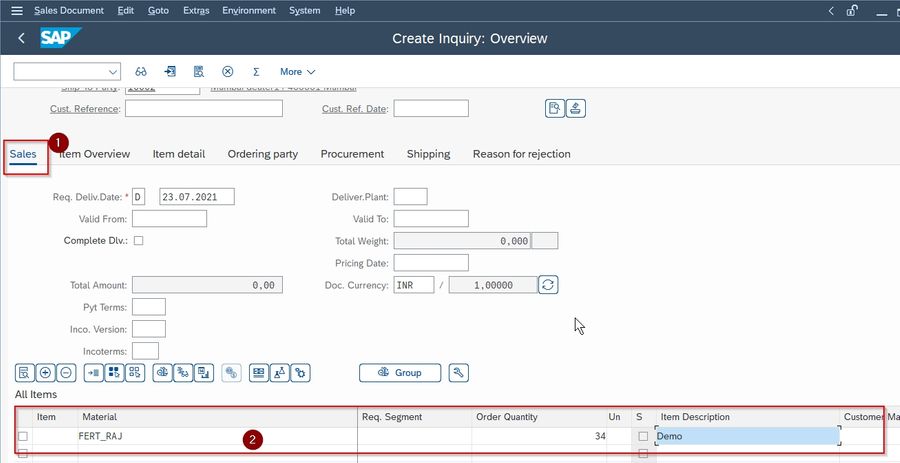Click the Pricing Date input field
Screen dimensions: 900x463
coord(431,263)
